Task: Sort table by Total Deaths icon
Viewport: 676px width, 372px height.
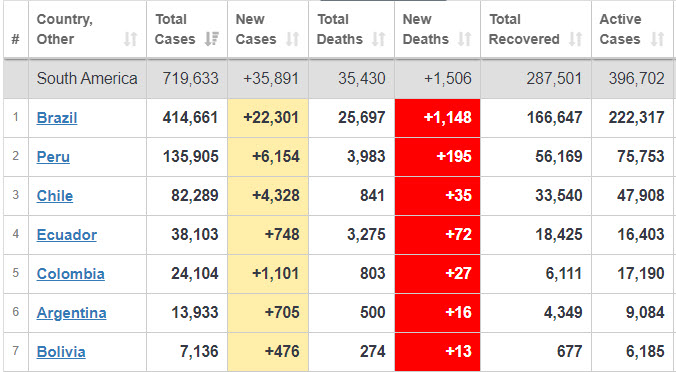Action: pyautogui.click(x=379, y=39)
